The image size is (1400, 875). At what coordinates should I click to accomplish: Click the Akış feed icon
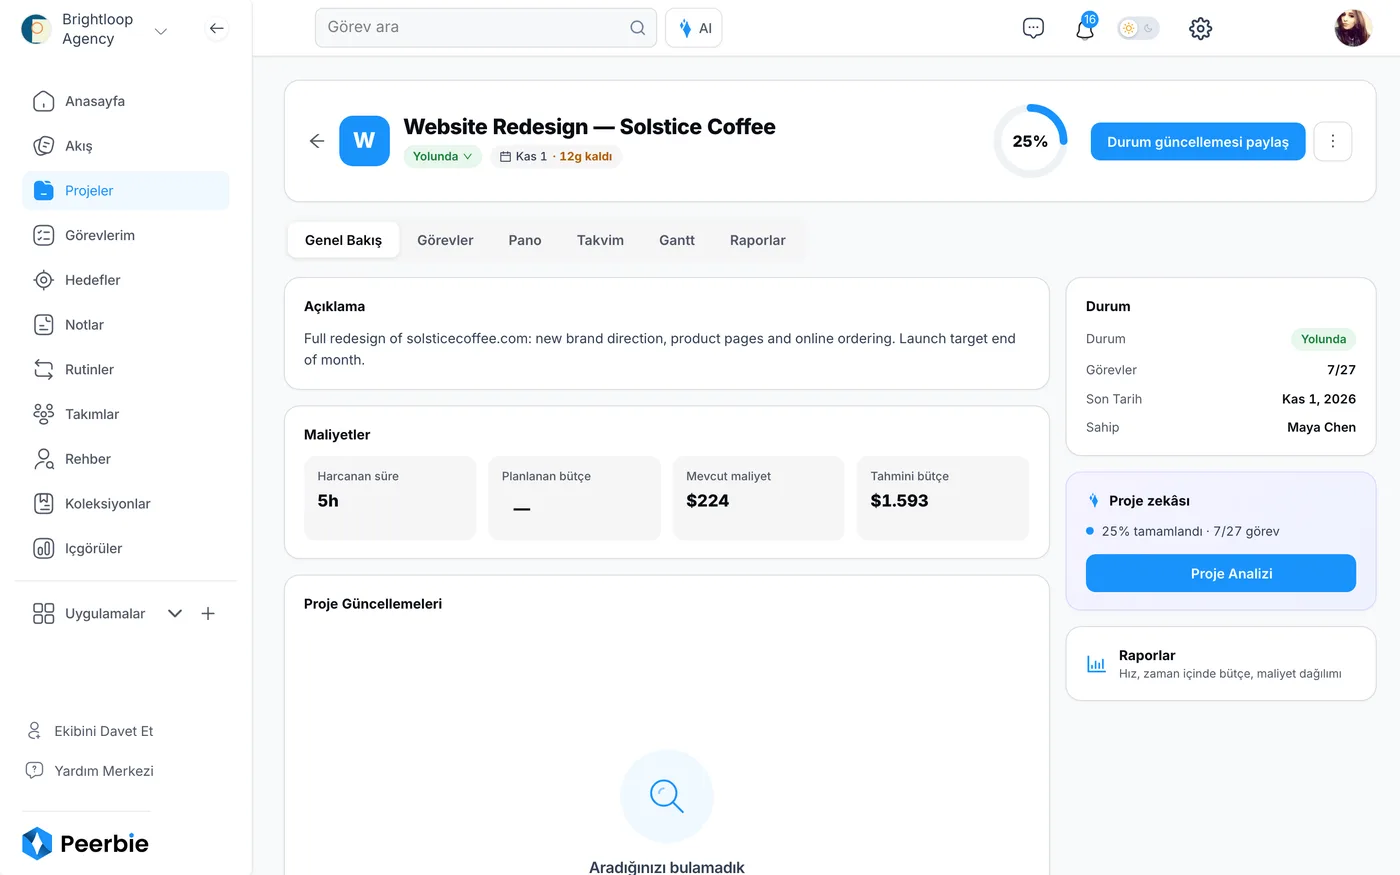(44, 146)
